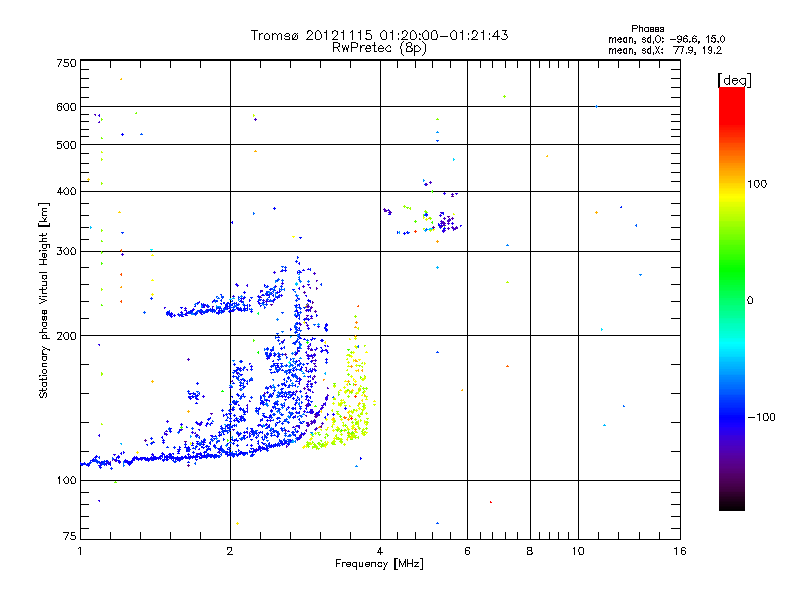This screenshot has width=800, height=600.
Task: Click the frequency axis tick "2"
Action: (230, 551)
